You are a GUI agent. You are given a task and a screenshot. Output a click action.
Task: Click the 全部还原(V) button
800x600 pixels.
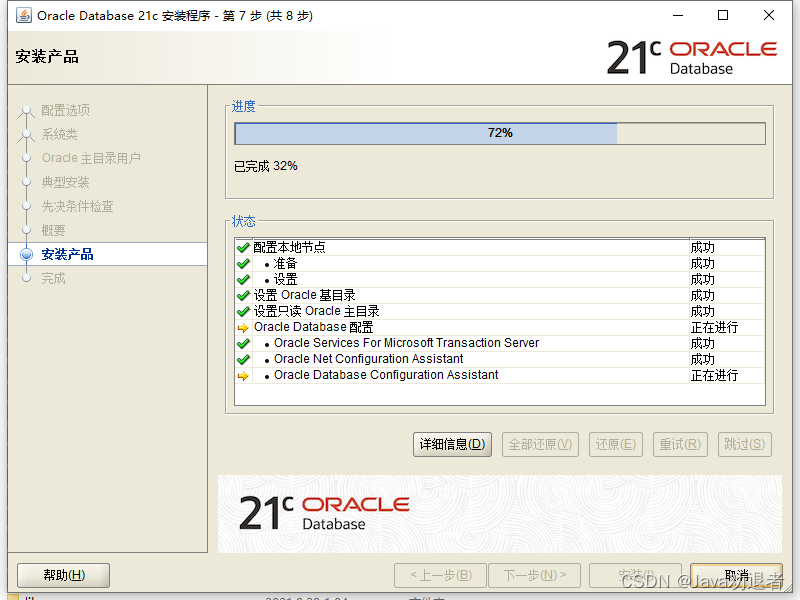(x=540, y=444)
